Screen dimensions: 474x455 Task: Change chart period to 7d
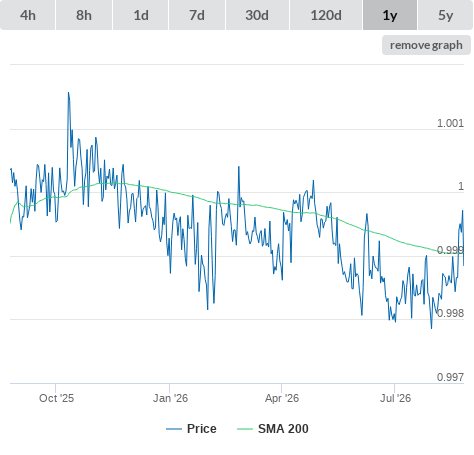[197, 15]
